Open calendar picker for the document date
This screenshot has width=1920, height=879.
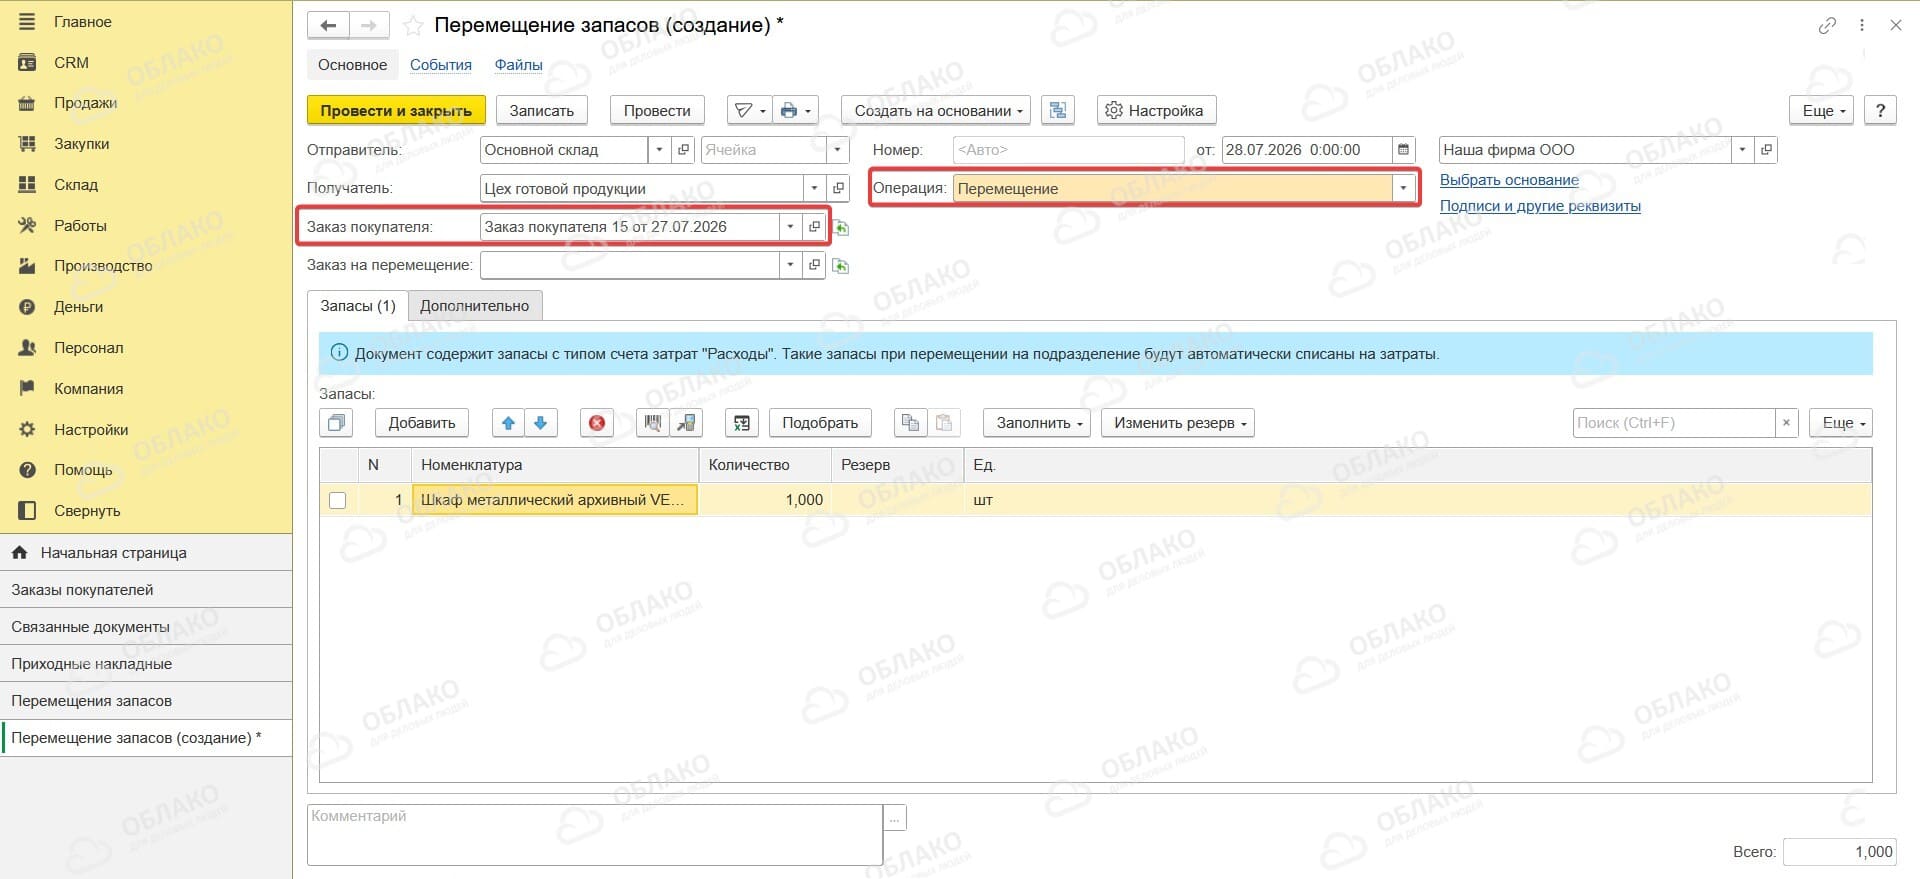pos(1404,150)
